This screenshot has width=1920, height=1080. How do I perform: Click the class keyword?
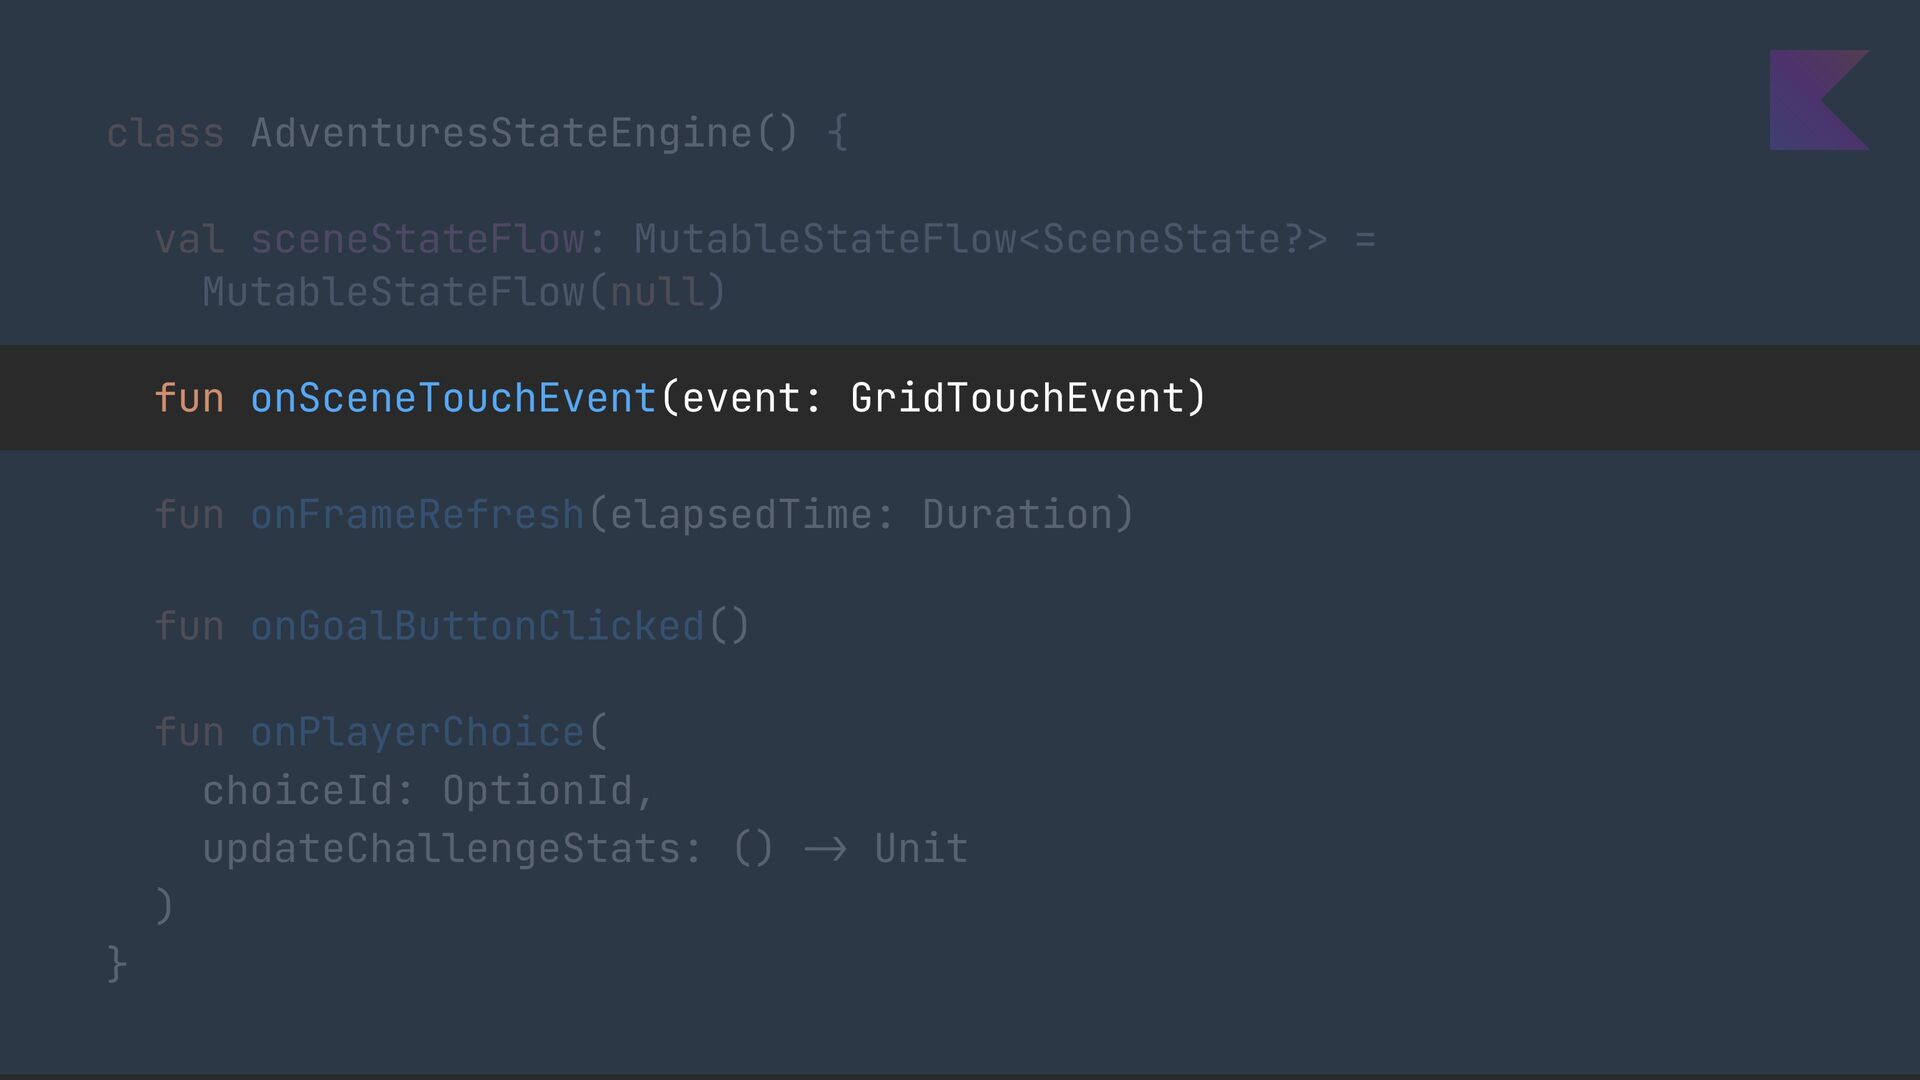(x=165, y=133)
